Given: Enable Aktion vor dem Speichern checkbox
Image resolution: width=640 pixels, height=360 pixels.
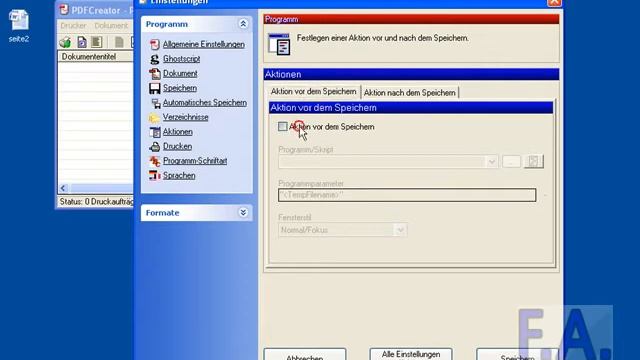Looking at the screenshot, I should click(x=282, y=127).
